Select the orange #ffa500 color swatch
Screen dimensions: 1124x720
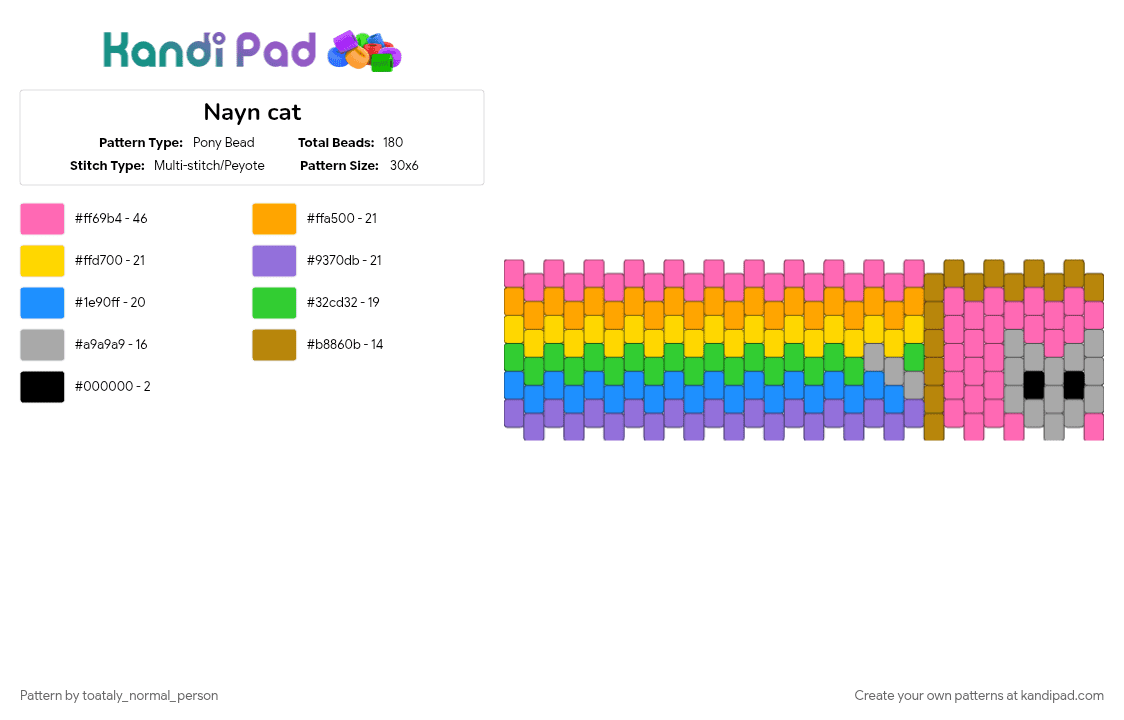[274, 219]
